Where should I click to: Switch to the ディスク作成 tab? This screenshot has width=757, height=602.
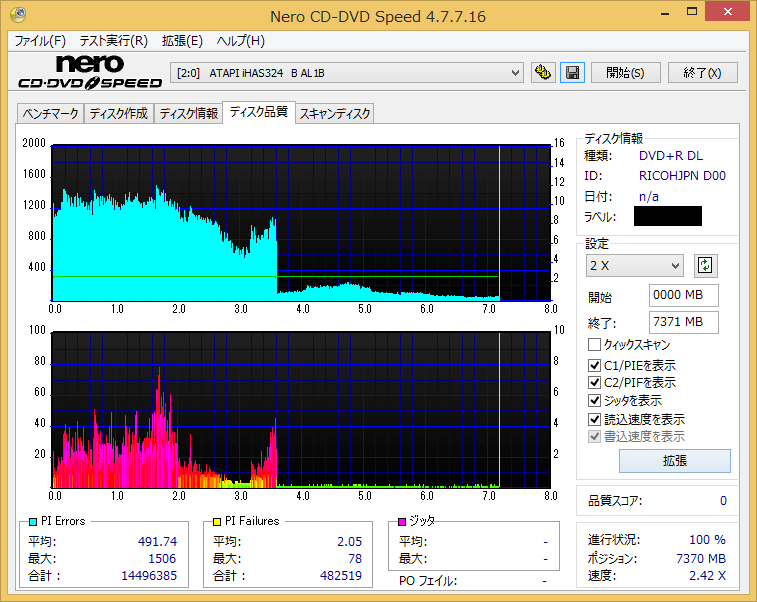119,114
